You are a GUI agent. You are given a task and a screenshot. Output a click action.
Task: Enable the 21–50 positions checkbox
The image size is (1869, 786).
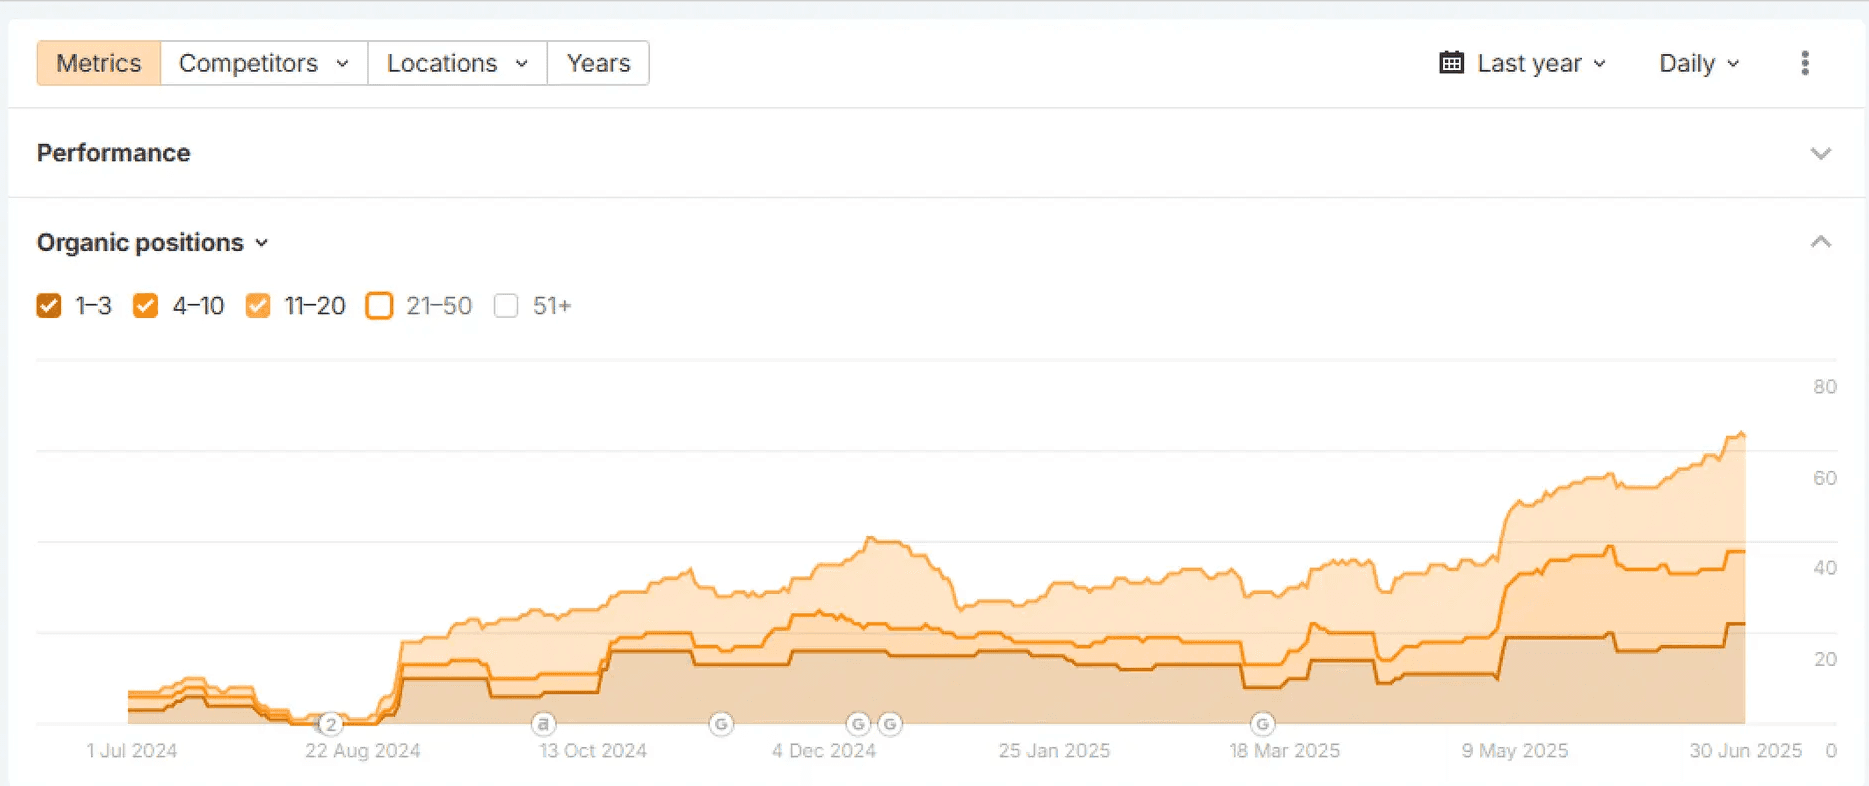click(379, 306)
